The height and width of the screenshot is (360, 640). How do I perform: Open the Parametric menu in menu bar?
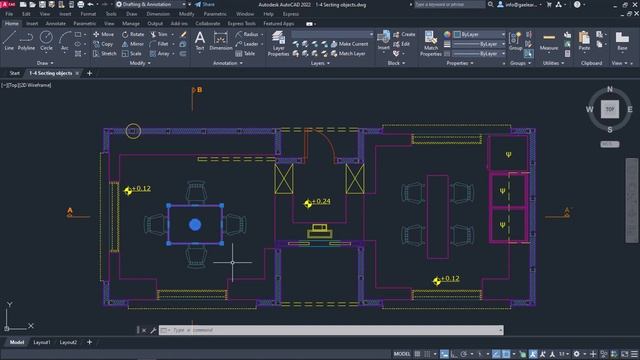pos(215,14)
